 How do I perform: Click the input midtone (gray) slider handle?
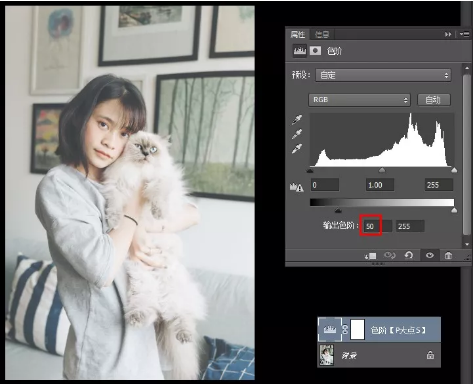tap(382, 171)
